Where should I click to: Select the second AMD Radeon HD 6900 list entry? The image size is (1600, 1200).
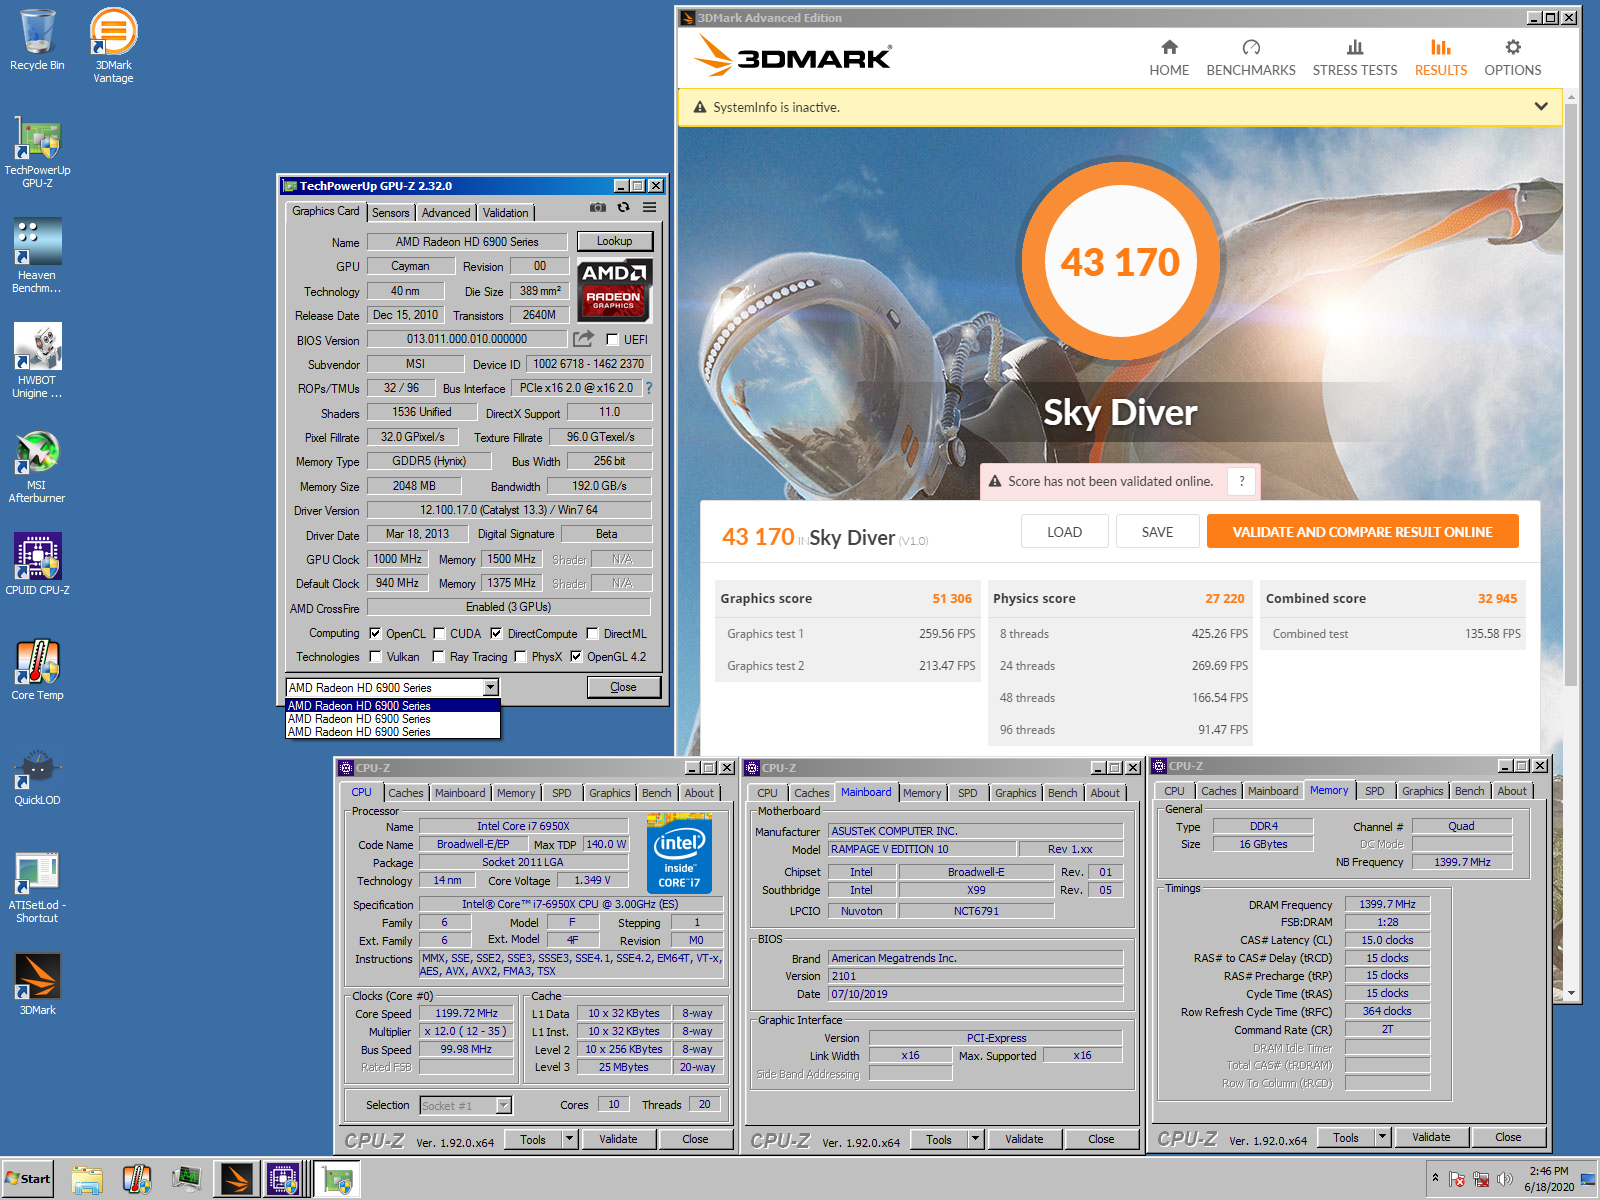pos(393,719)
